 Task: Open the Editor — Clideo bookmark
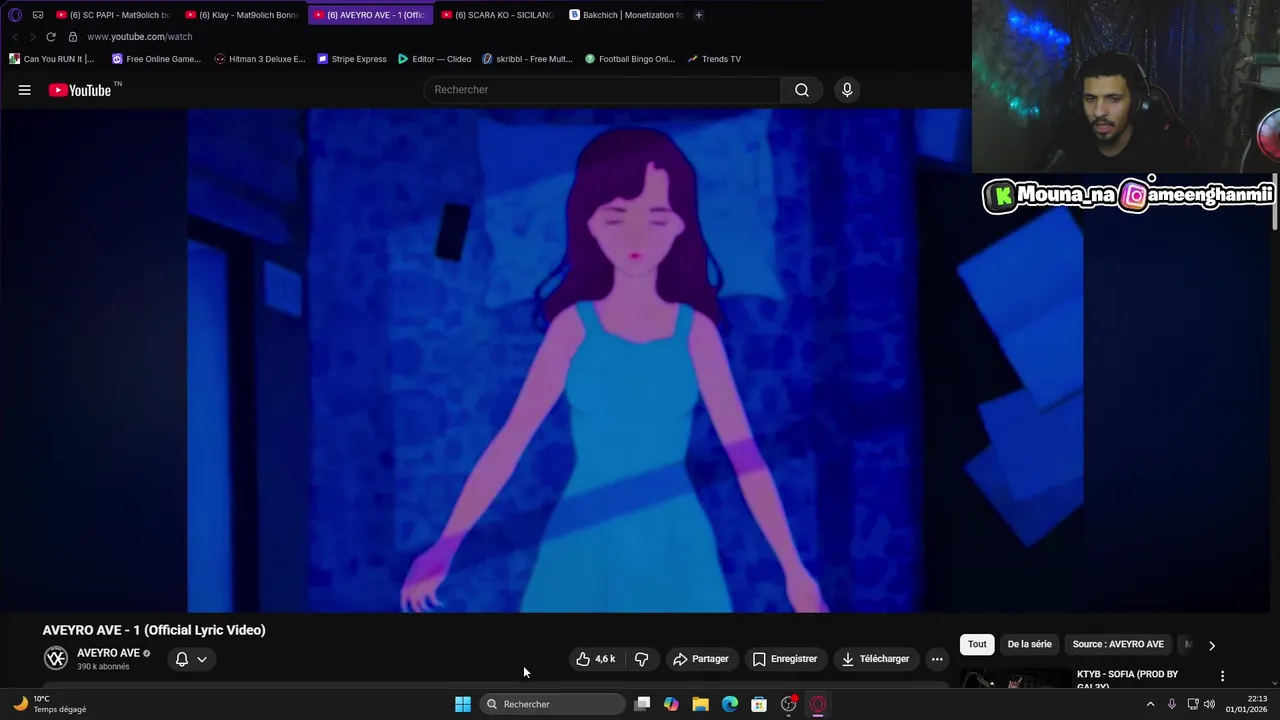[434, 59]
